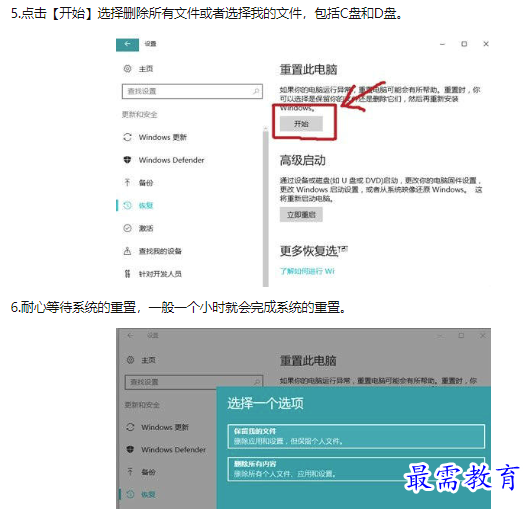Click the Recovery clock icon in the upper window
Screen dimensions: 528x509
tap(127, 205)
